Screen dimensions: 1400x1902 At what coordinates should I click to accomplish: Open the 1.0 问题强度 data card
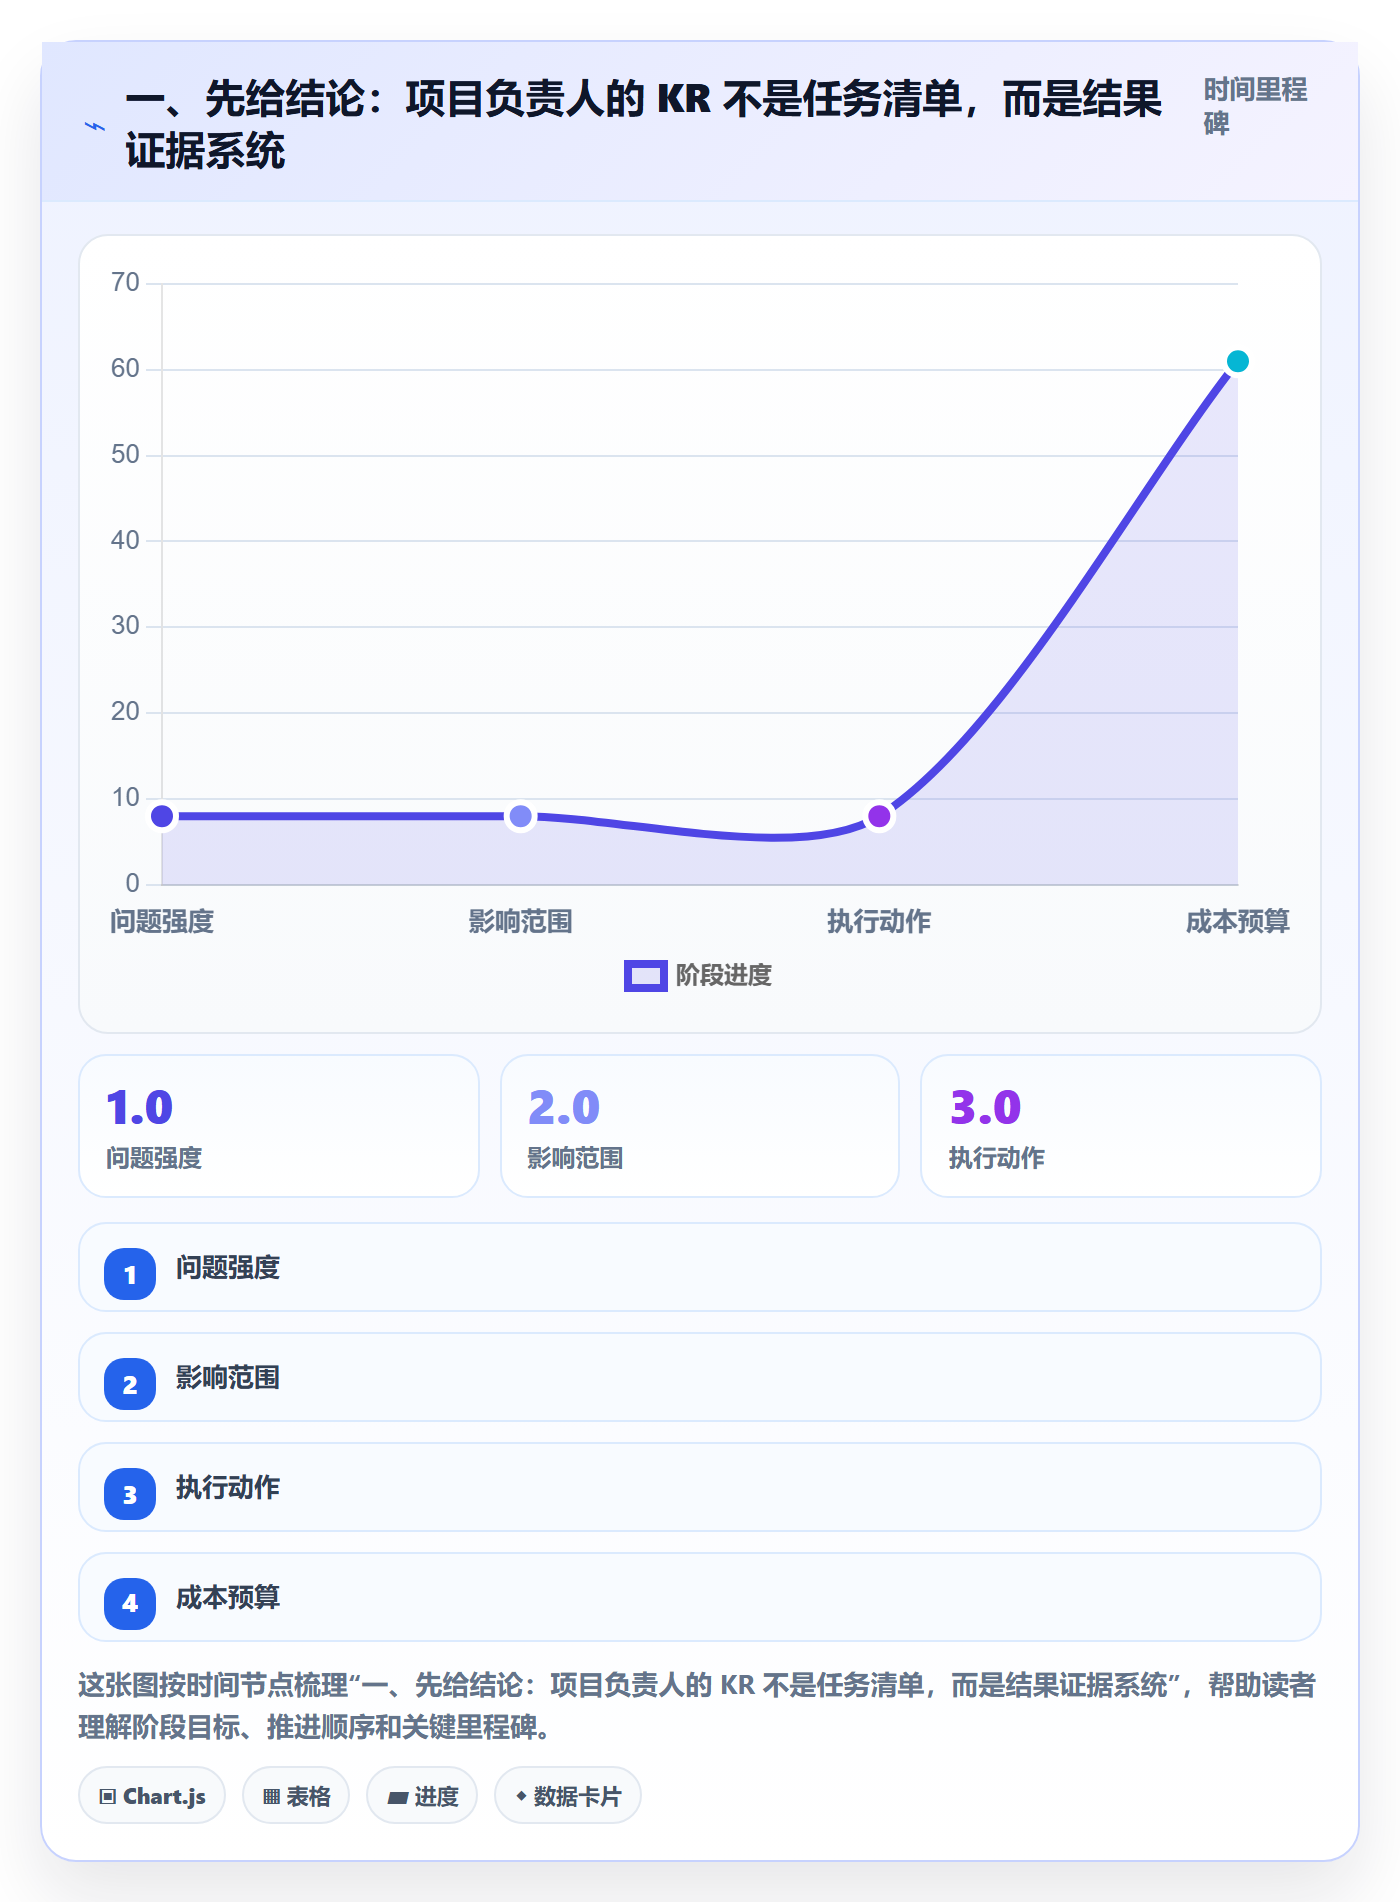(279, 1126)
